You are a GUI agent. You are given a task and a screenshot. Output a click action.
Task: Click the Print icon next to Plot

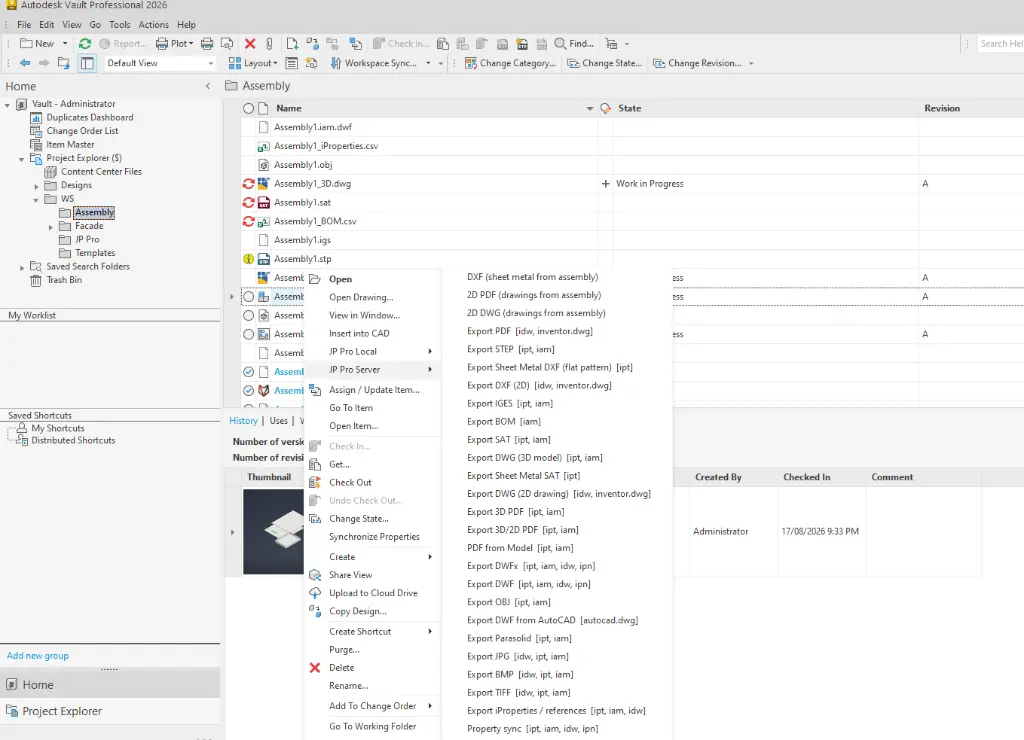click(x=207, y=44)
